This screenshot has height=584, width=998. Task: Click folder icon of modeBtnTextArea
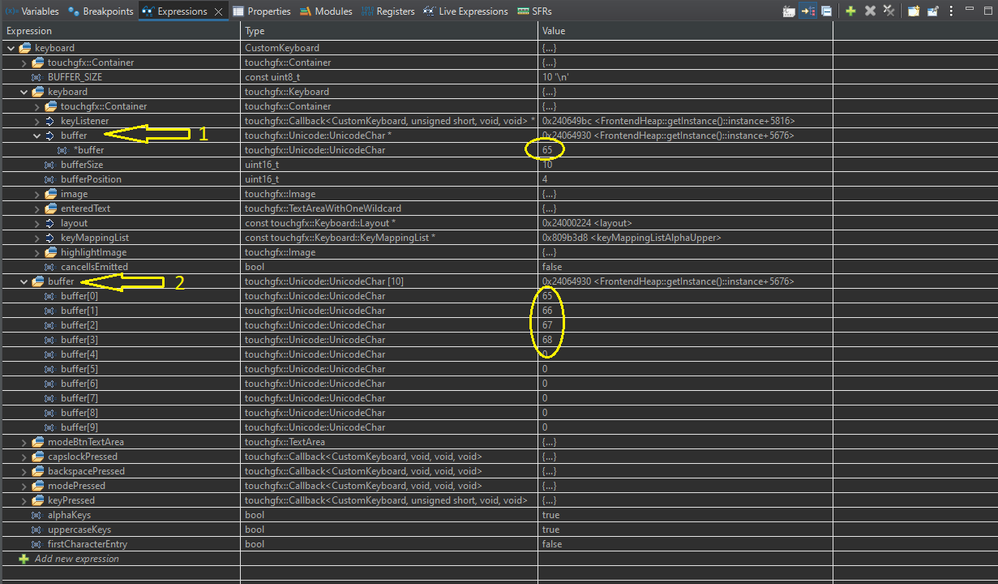tap(38, 442)
